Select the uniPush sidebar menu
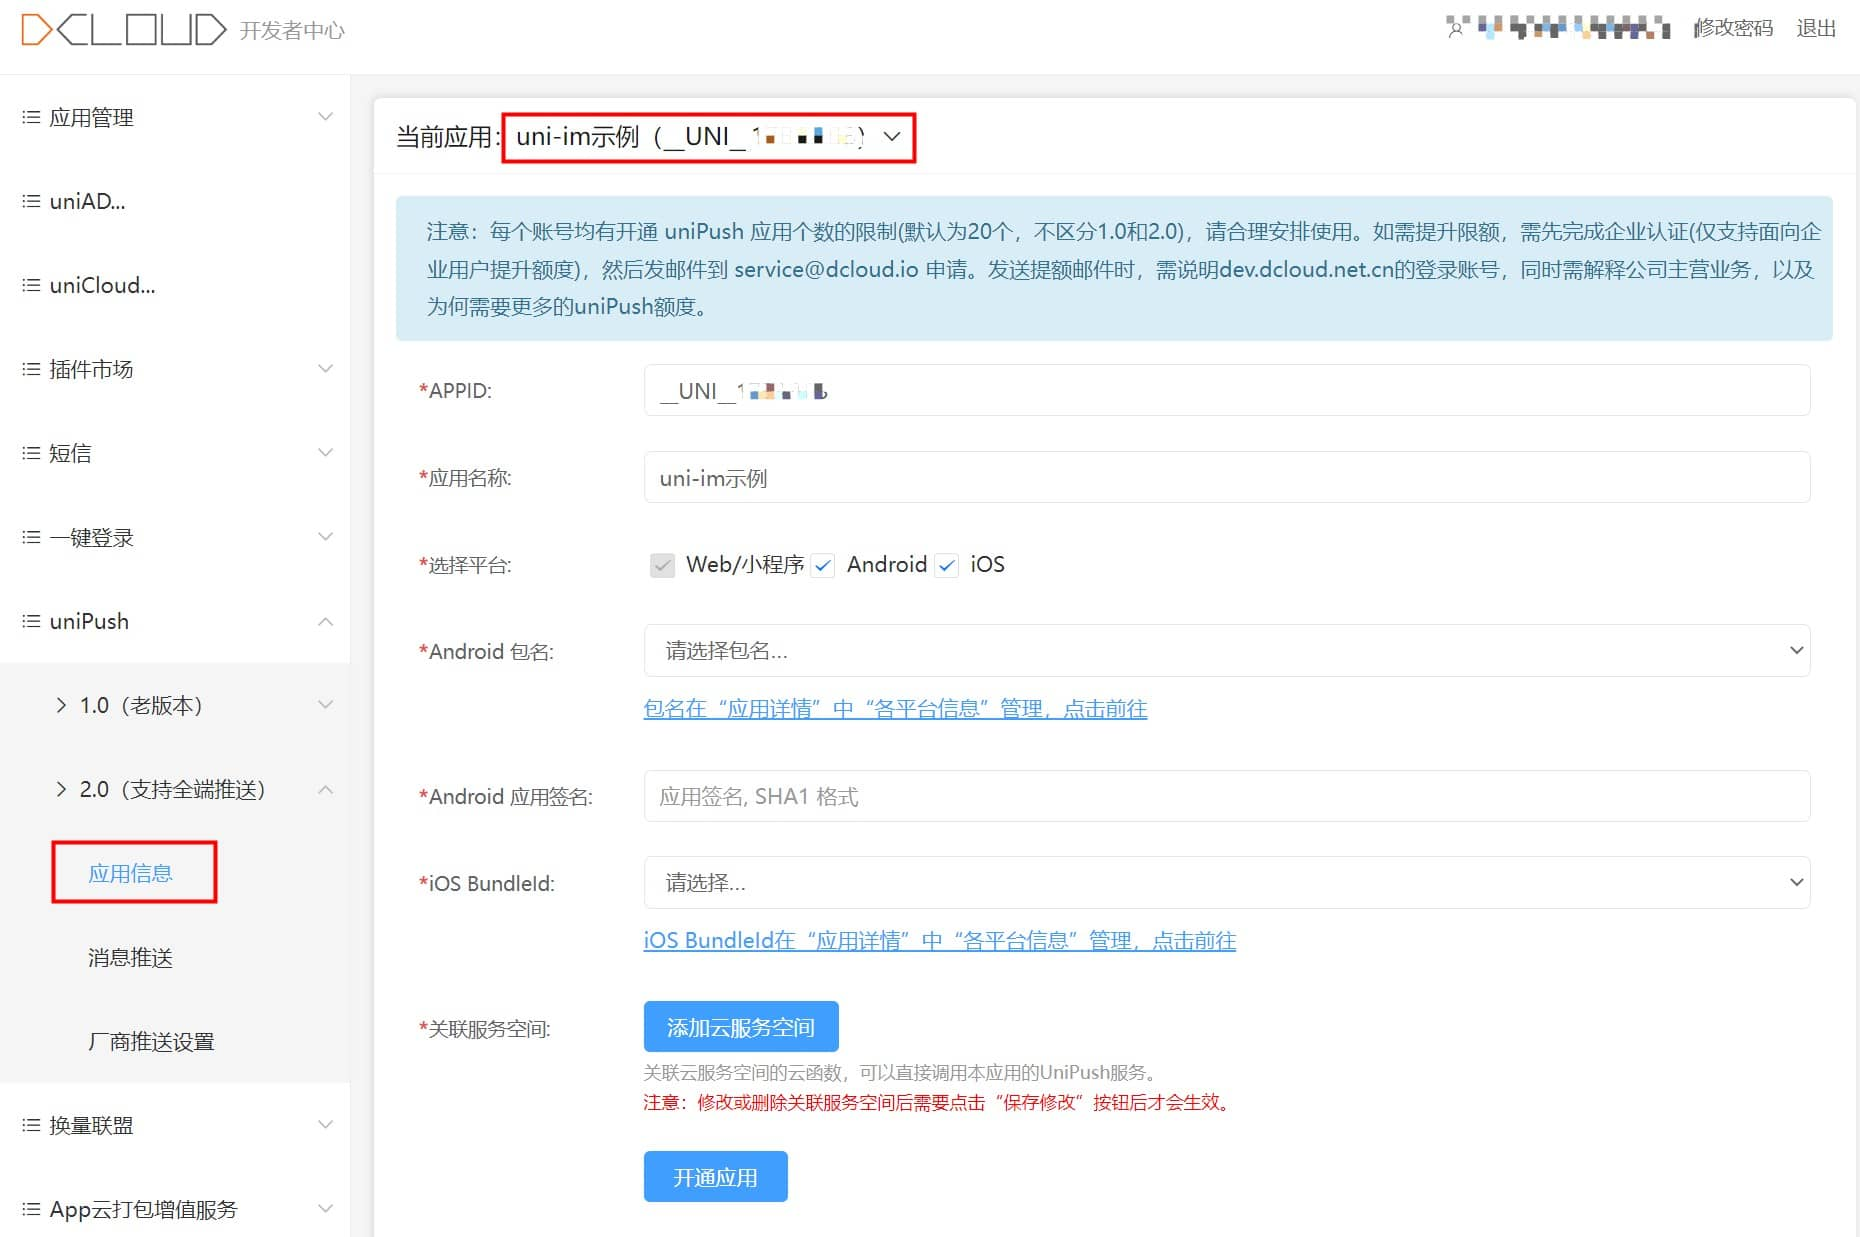The height and width of the screenshot is (1237, 1860). click(x=175, y=621)
